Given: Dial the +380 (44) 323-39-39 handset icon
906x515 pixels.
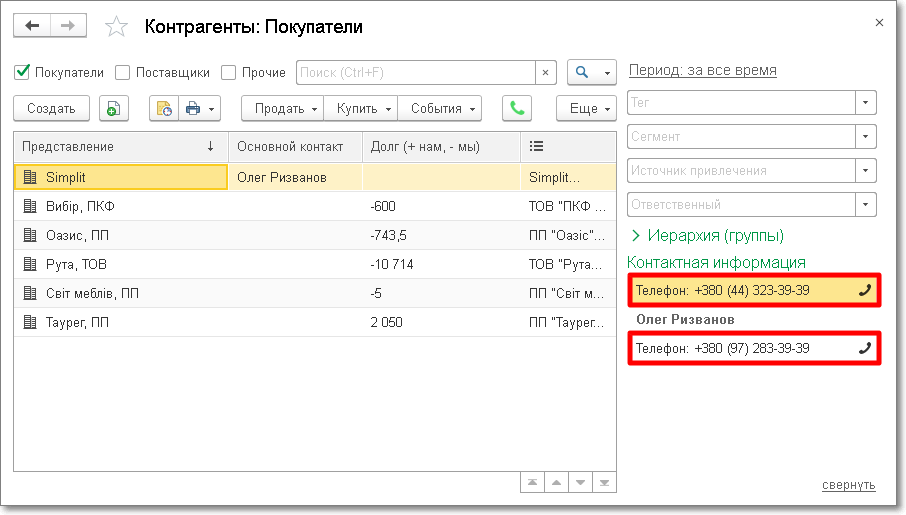Looking at the screenshot, I should coord(865,290).
